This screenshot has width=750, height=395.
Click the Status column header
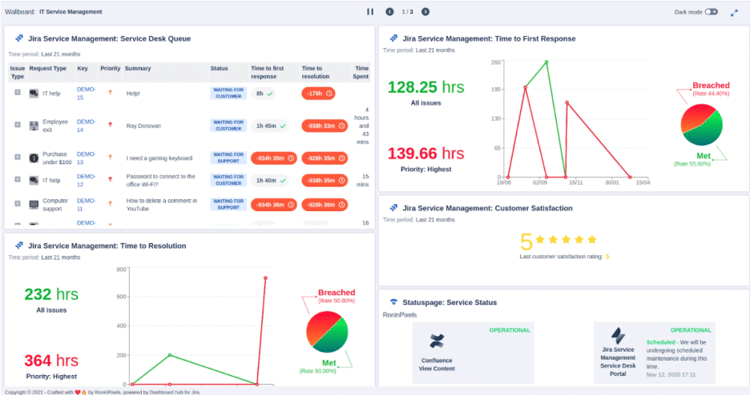pyautogui.click(x=219, y=68)
